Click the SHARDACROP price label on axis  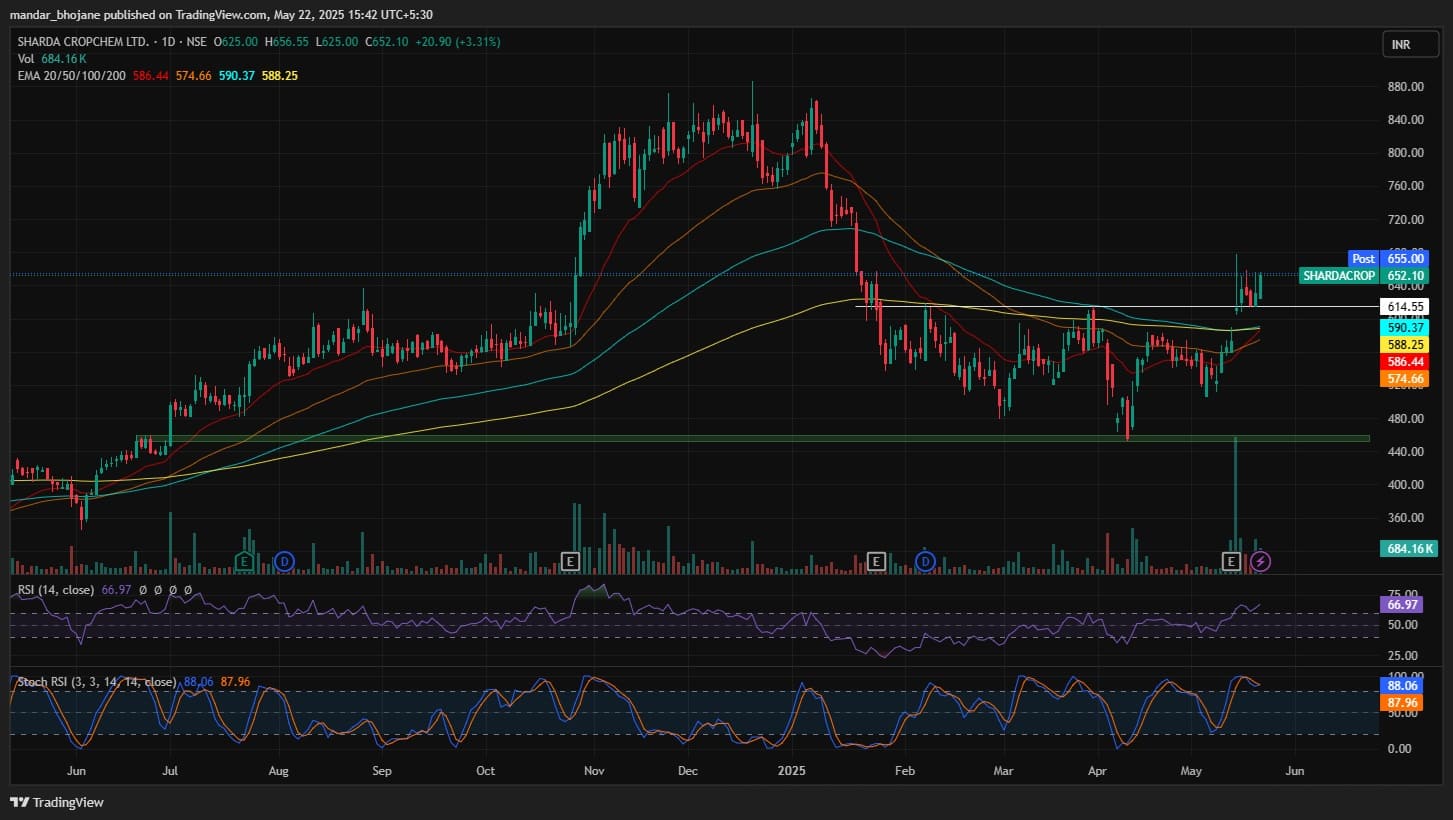(x=1339, y=275)
